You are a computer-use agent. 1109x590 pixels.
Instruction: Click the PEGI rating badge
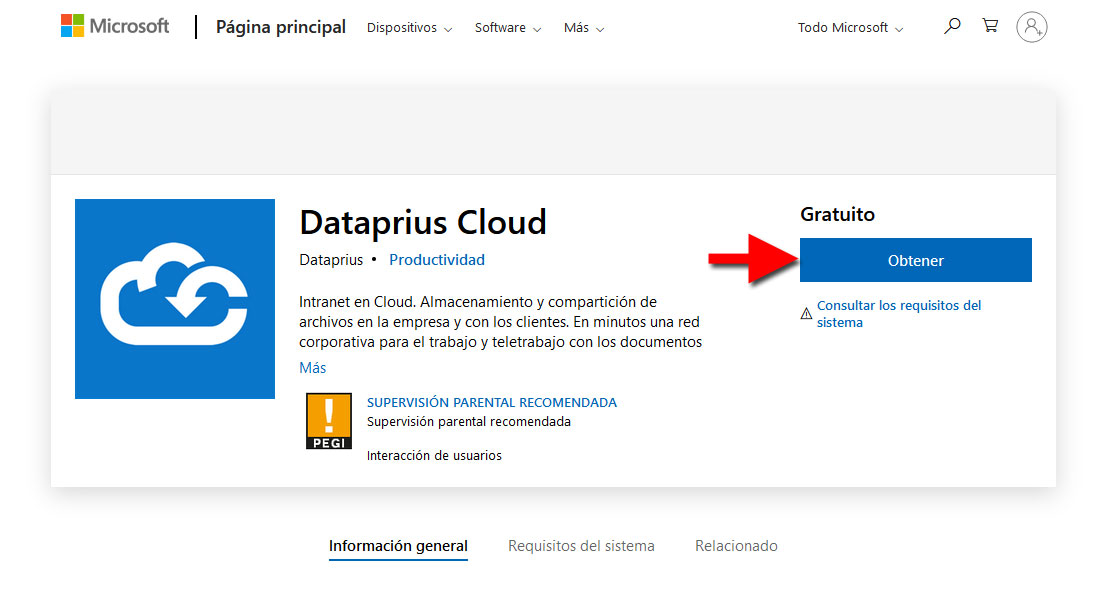coord(329,421)
